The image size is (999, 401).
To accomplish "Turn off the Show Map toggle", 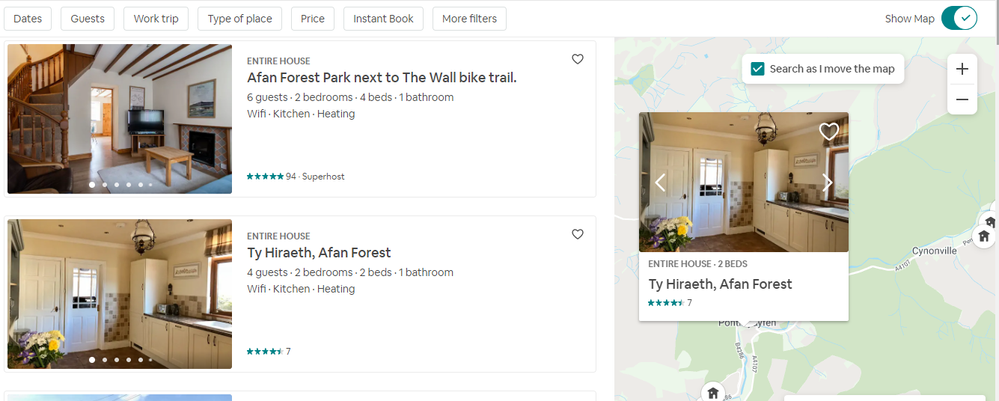I will (x=958, y=18).
